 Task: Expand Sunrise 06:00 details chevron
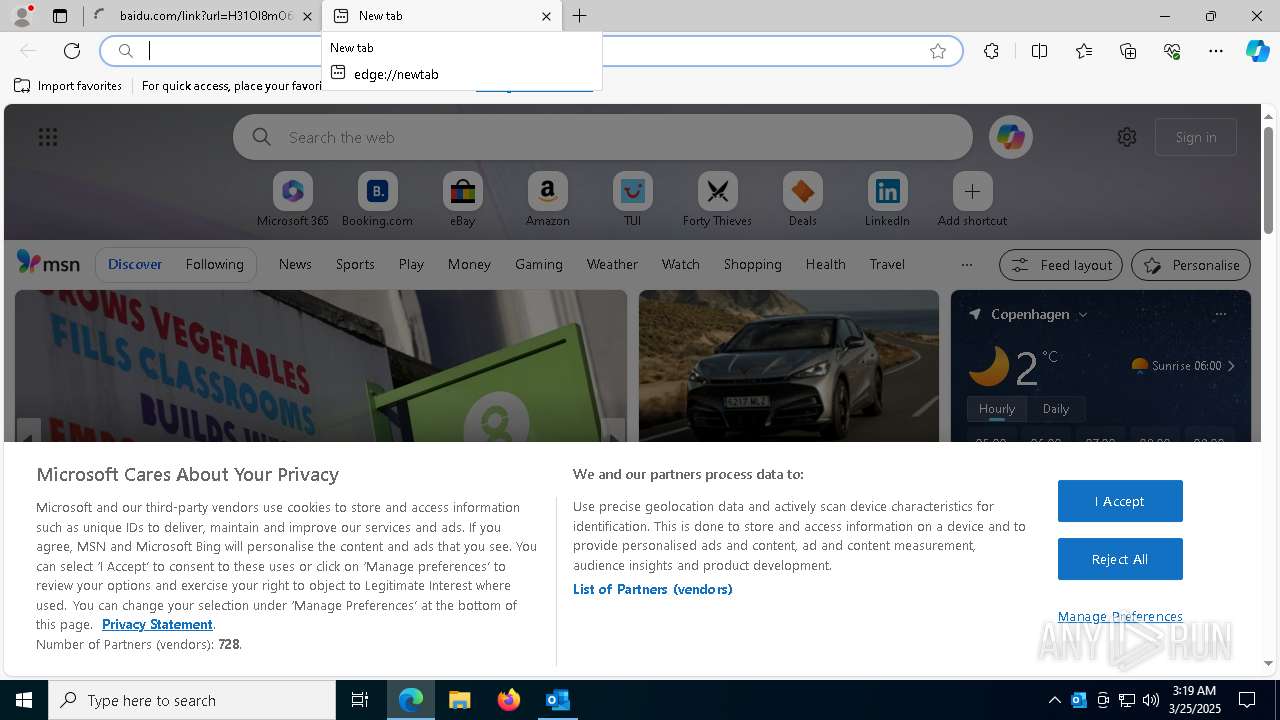(x=1231, y=366)
